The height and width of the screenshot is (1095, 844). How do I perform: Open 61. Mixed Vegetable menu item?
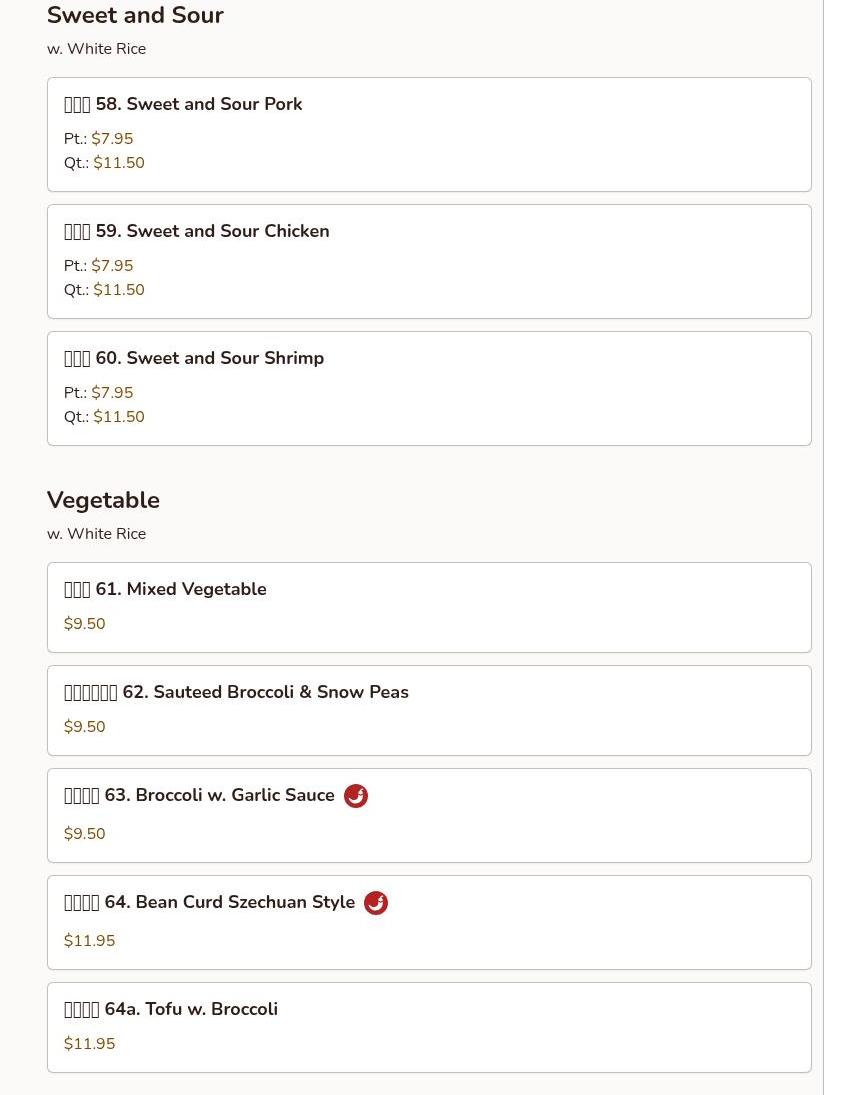(429, 608)
